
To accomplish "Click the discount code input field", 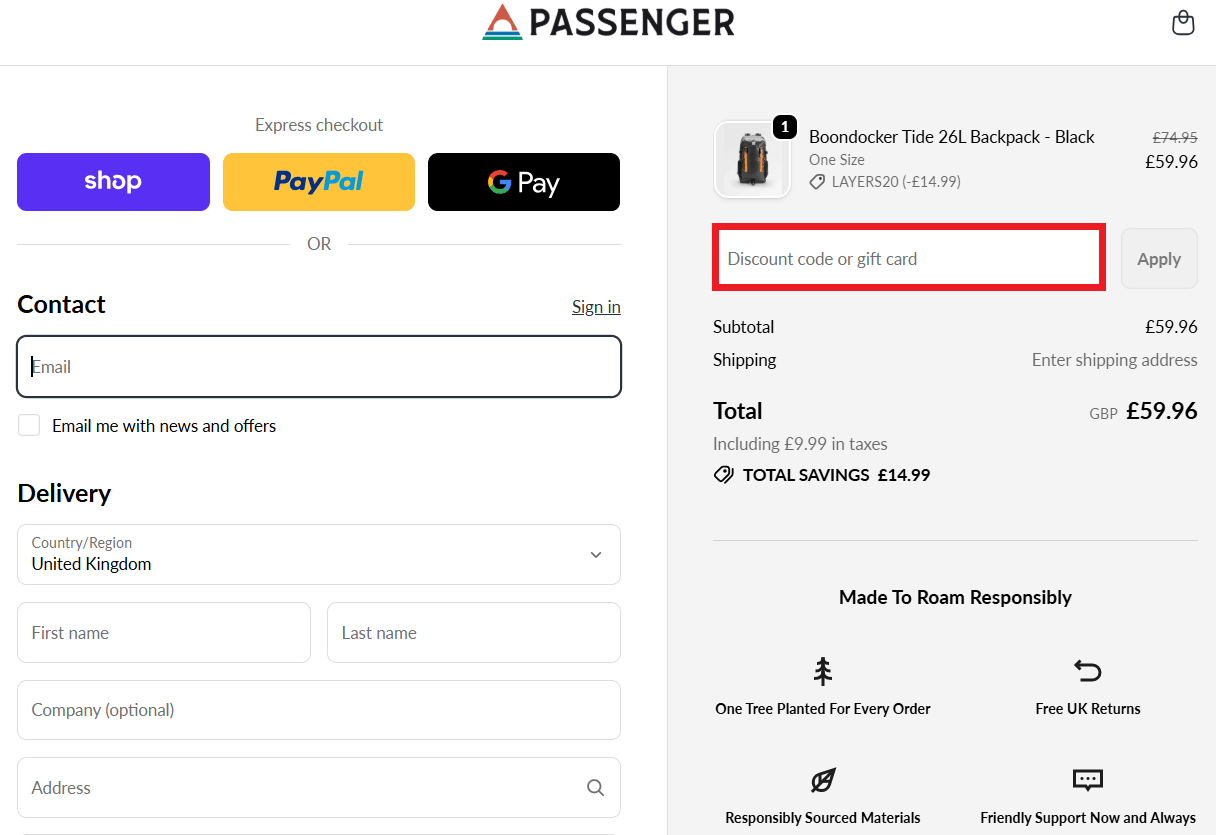I will [x=908, y=257].
